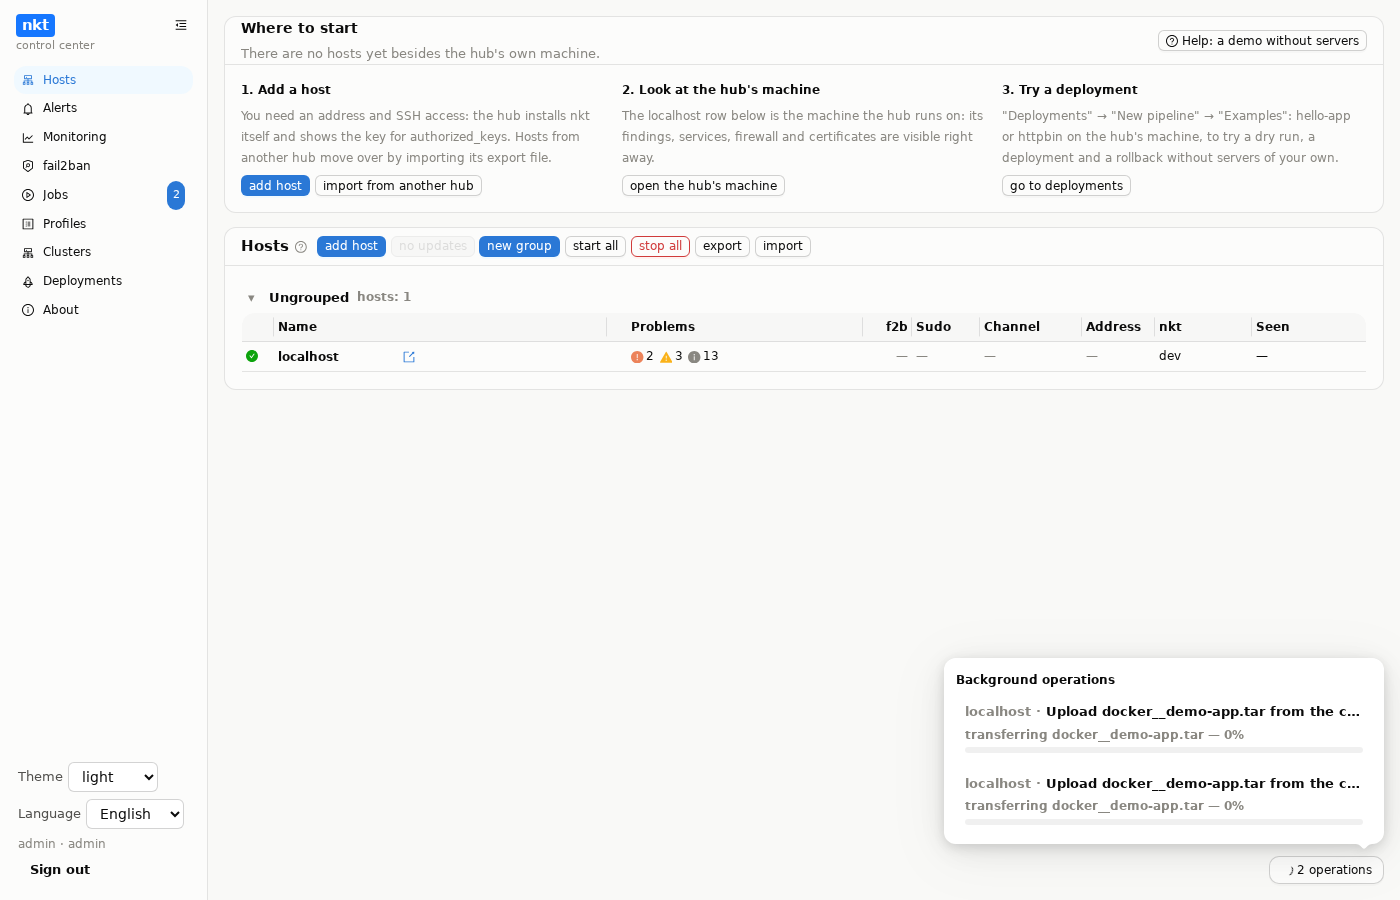Click the orange critical problems icon for localhost
Image resolution: width=1400 pixels, height=900 pixels.
point(637,357)
